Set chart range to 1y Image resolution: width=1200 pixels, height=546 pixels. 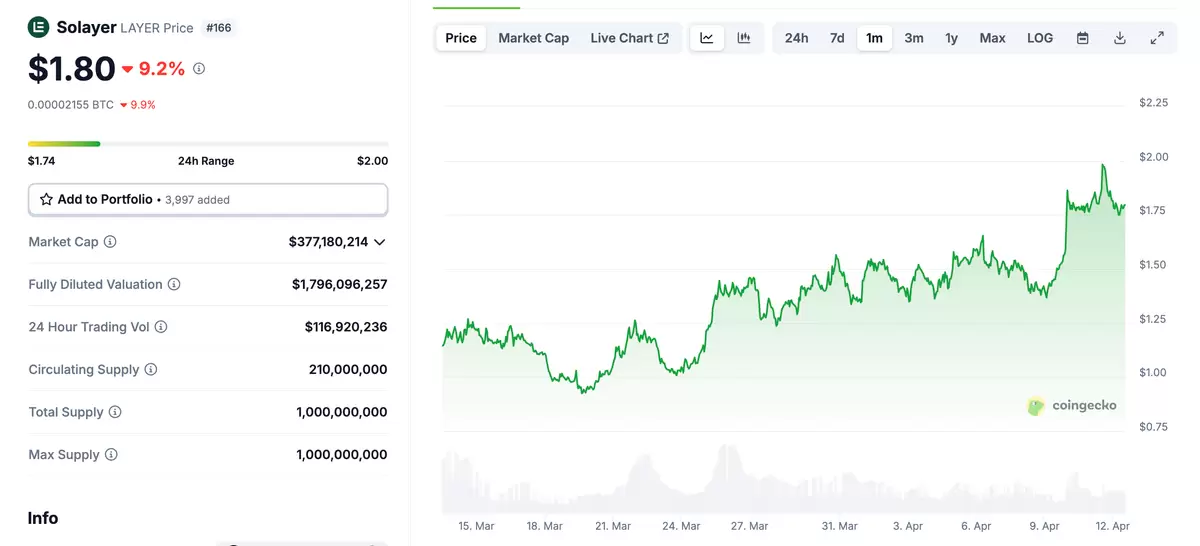point(952,38)
